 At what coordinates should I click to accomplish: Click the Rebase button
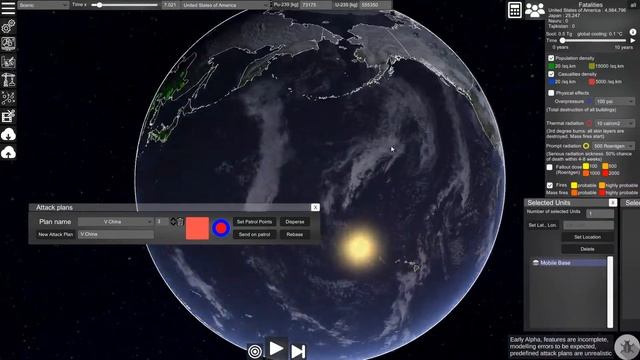295,235
